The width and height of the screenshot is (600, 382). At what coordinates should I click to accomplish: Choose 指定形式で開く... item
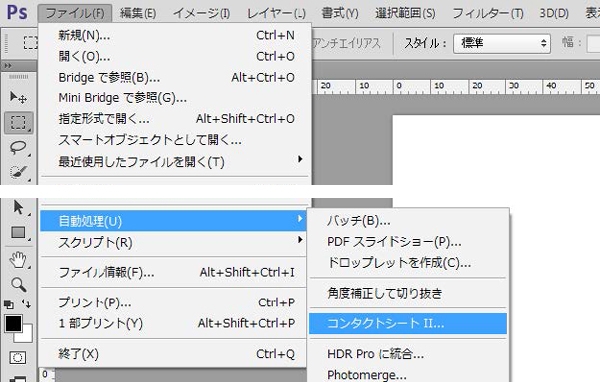pyautogui.click(x=176, y=119)
